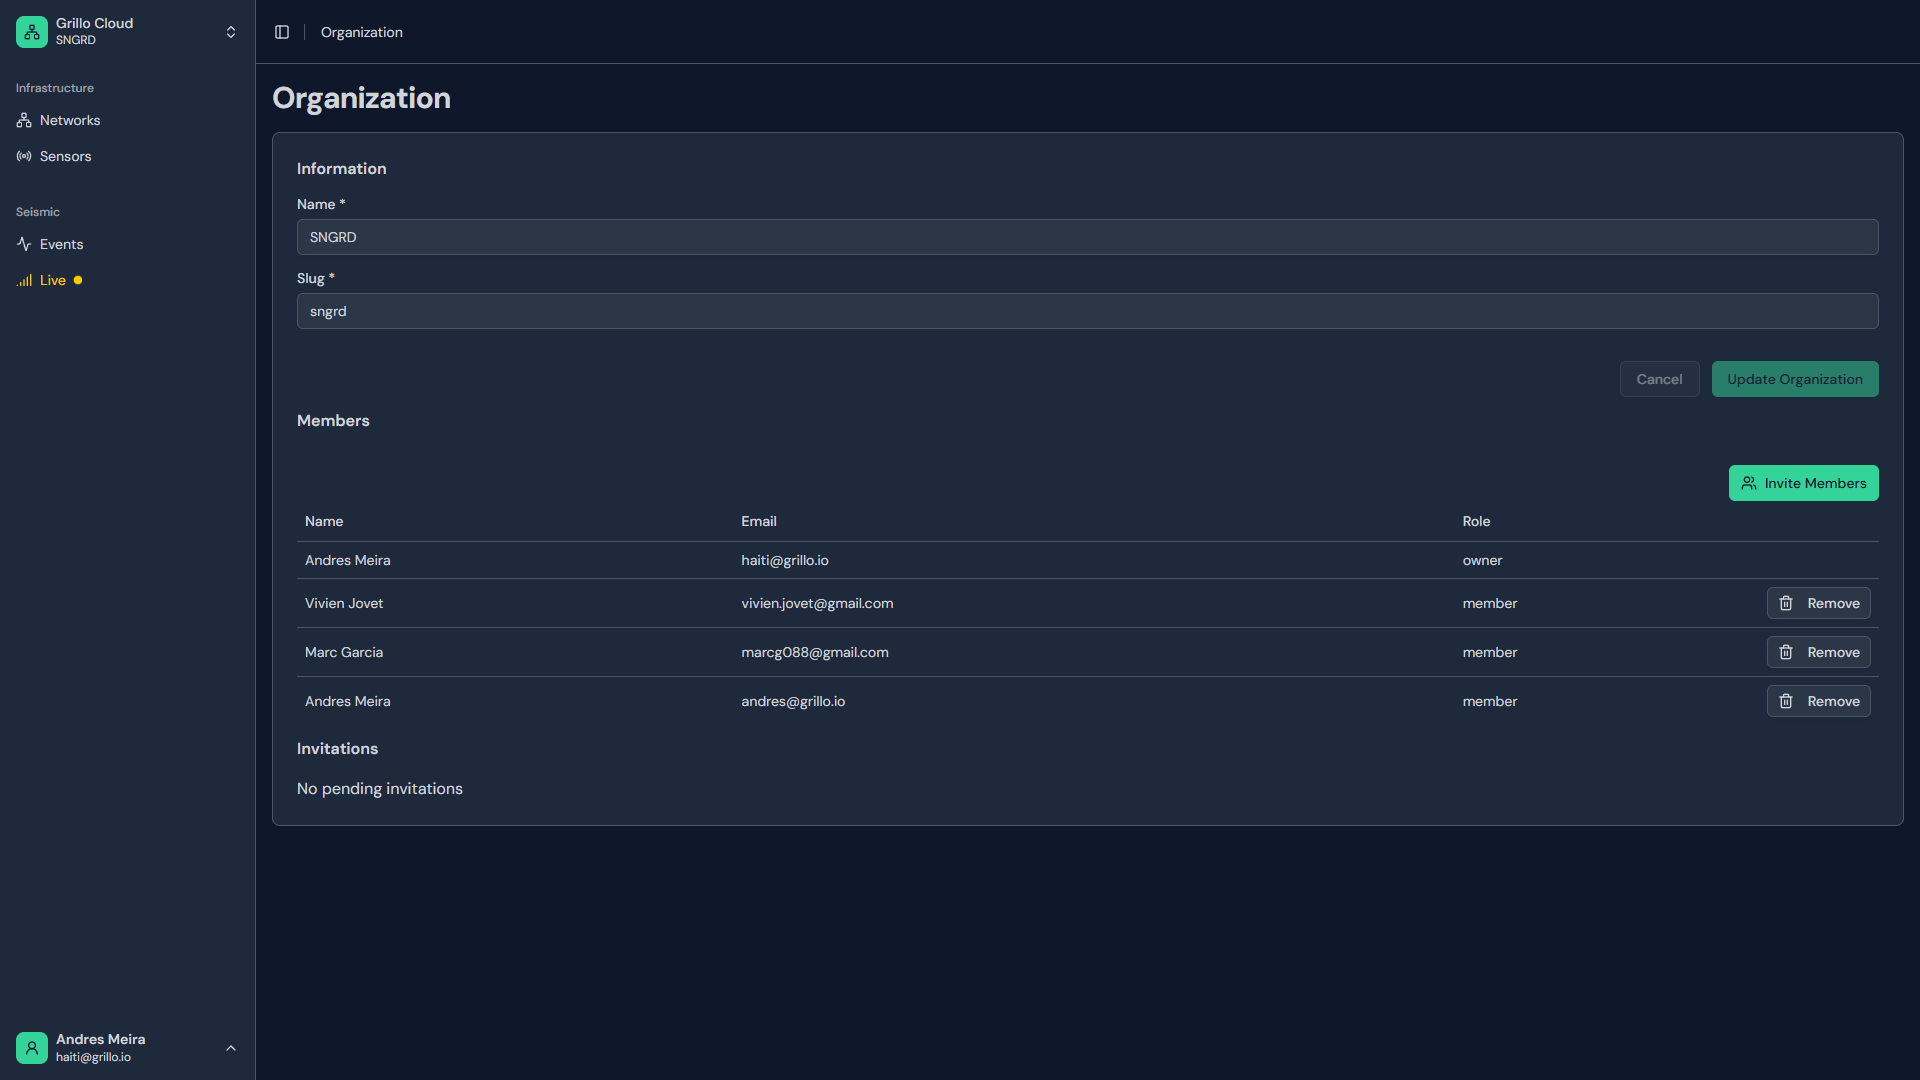
Task: Click the Live signal bars icon
Action: click(24, 281)
